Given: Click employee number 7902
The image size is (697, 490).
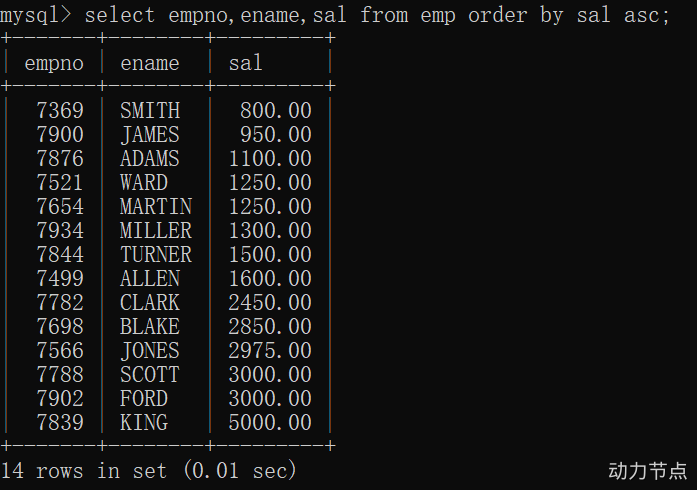Looking at the screenshot, I should 60,398.
